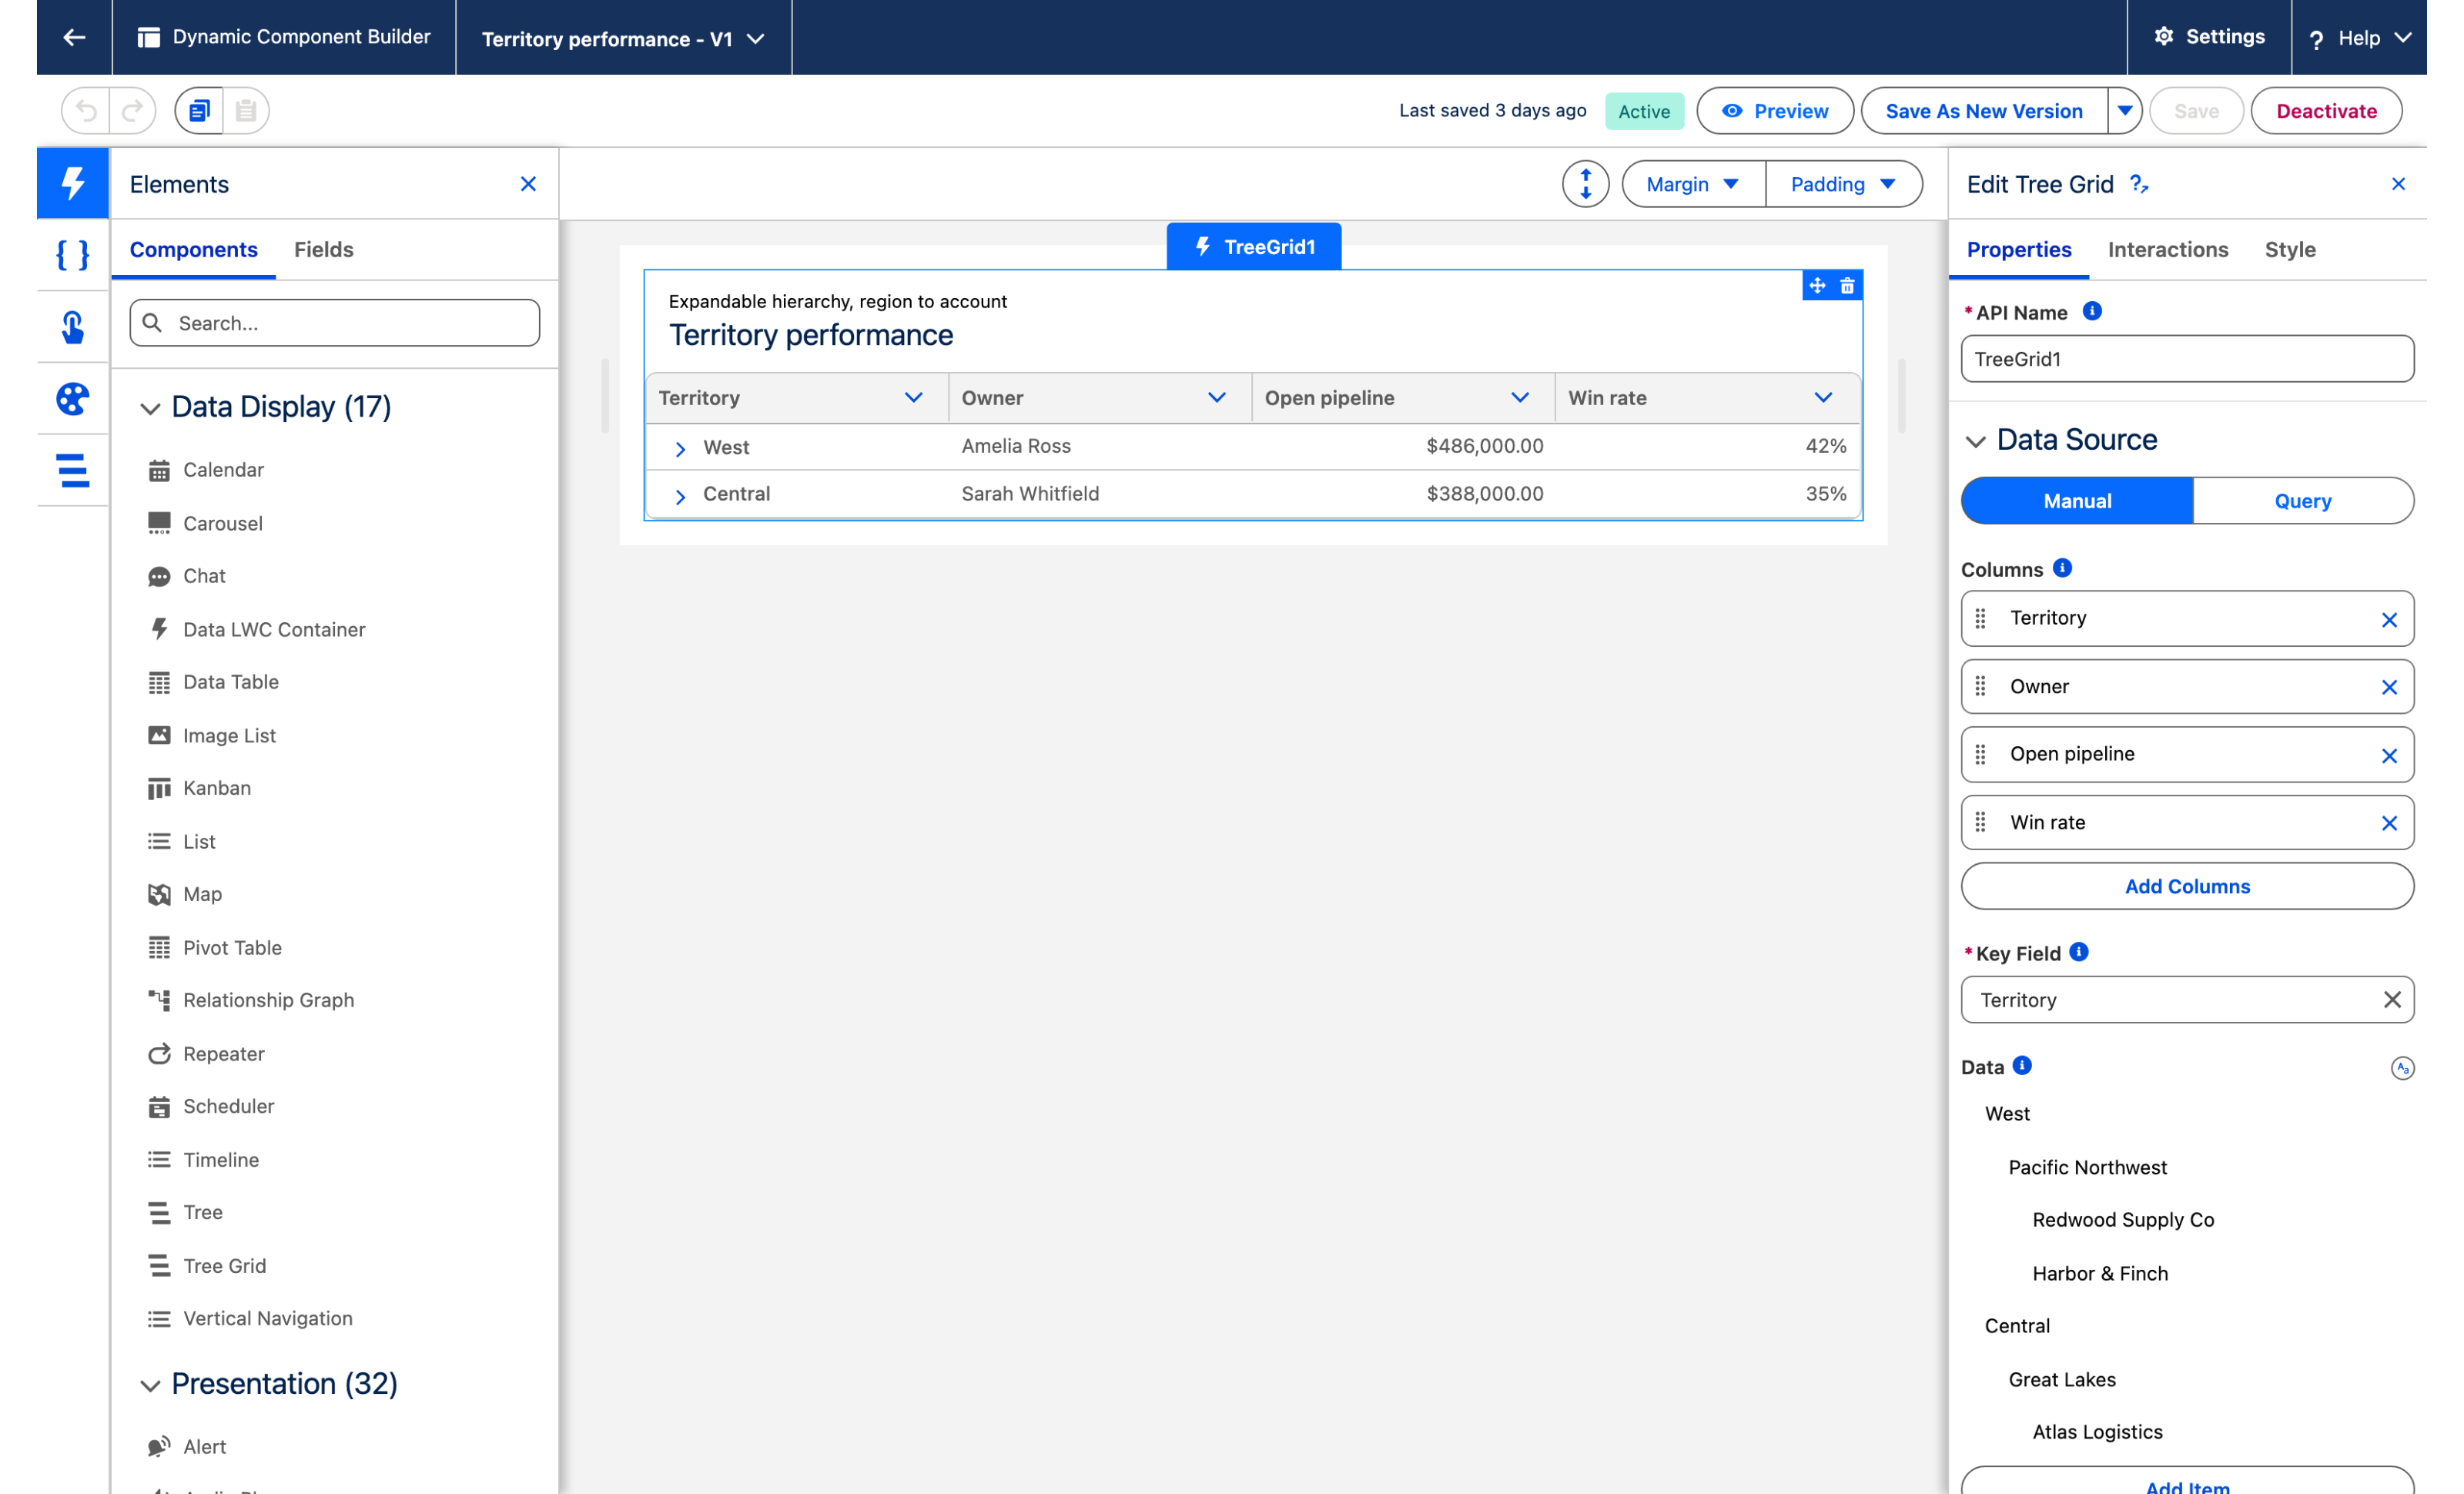Viewport: 2464px width, 1494px height.
Task: Go back using the arrow icon
Action: point(74,37)
